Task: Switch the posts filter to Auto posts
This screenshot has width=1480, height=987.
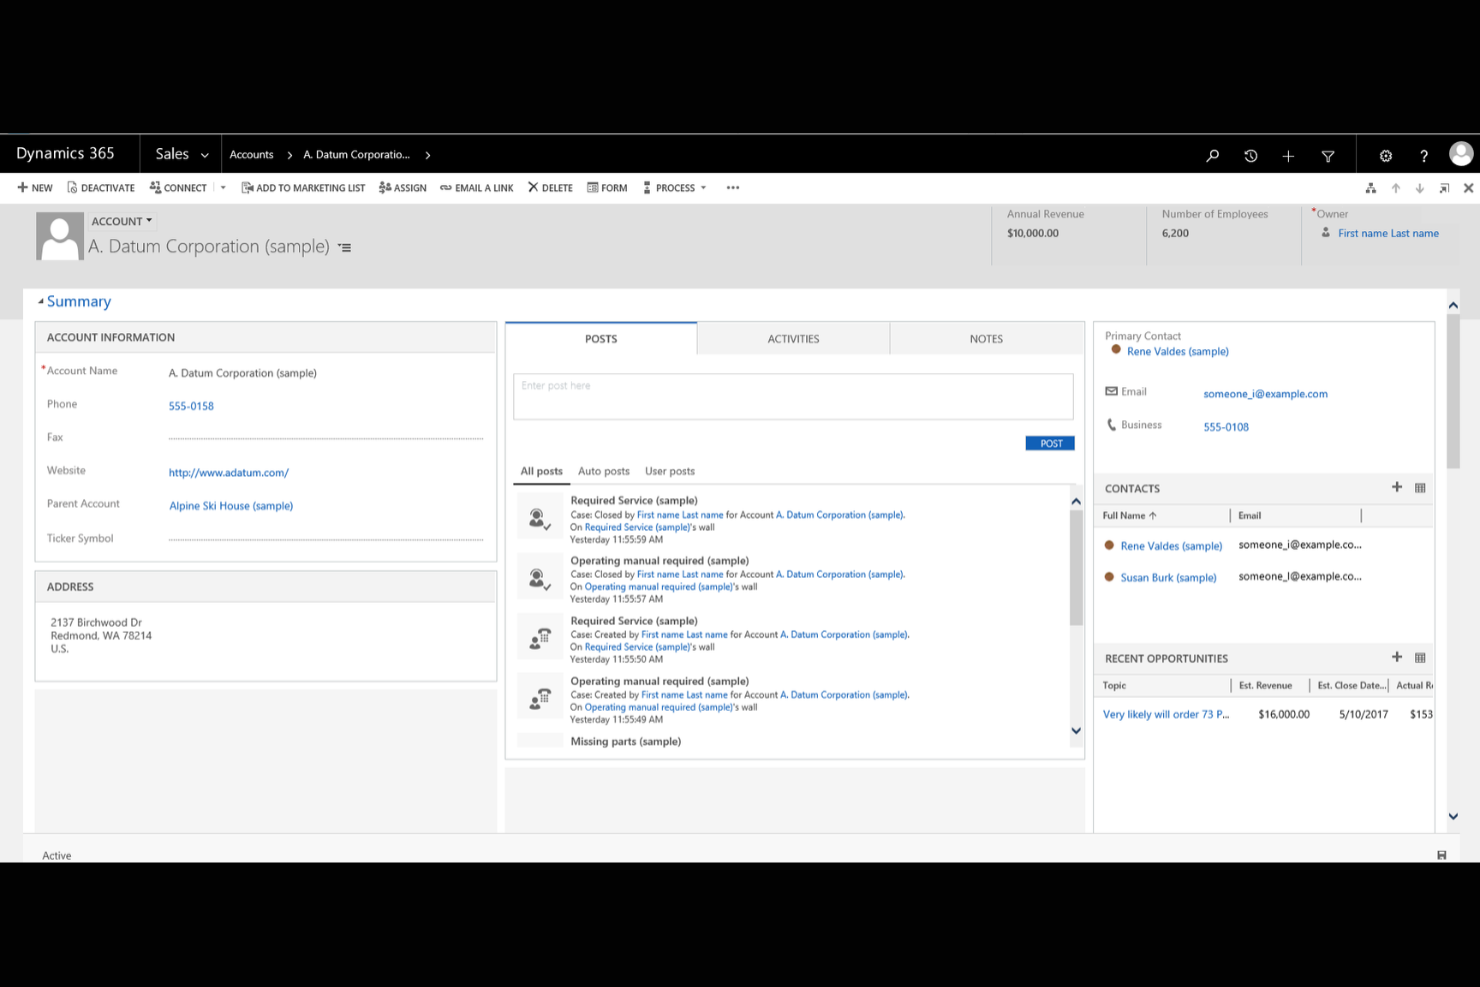Action: coord(603,471)
